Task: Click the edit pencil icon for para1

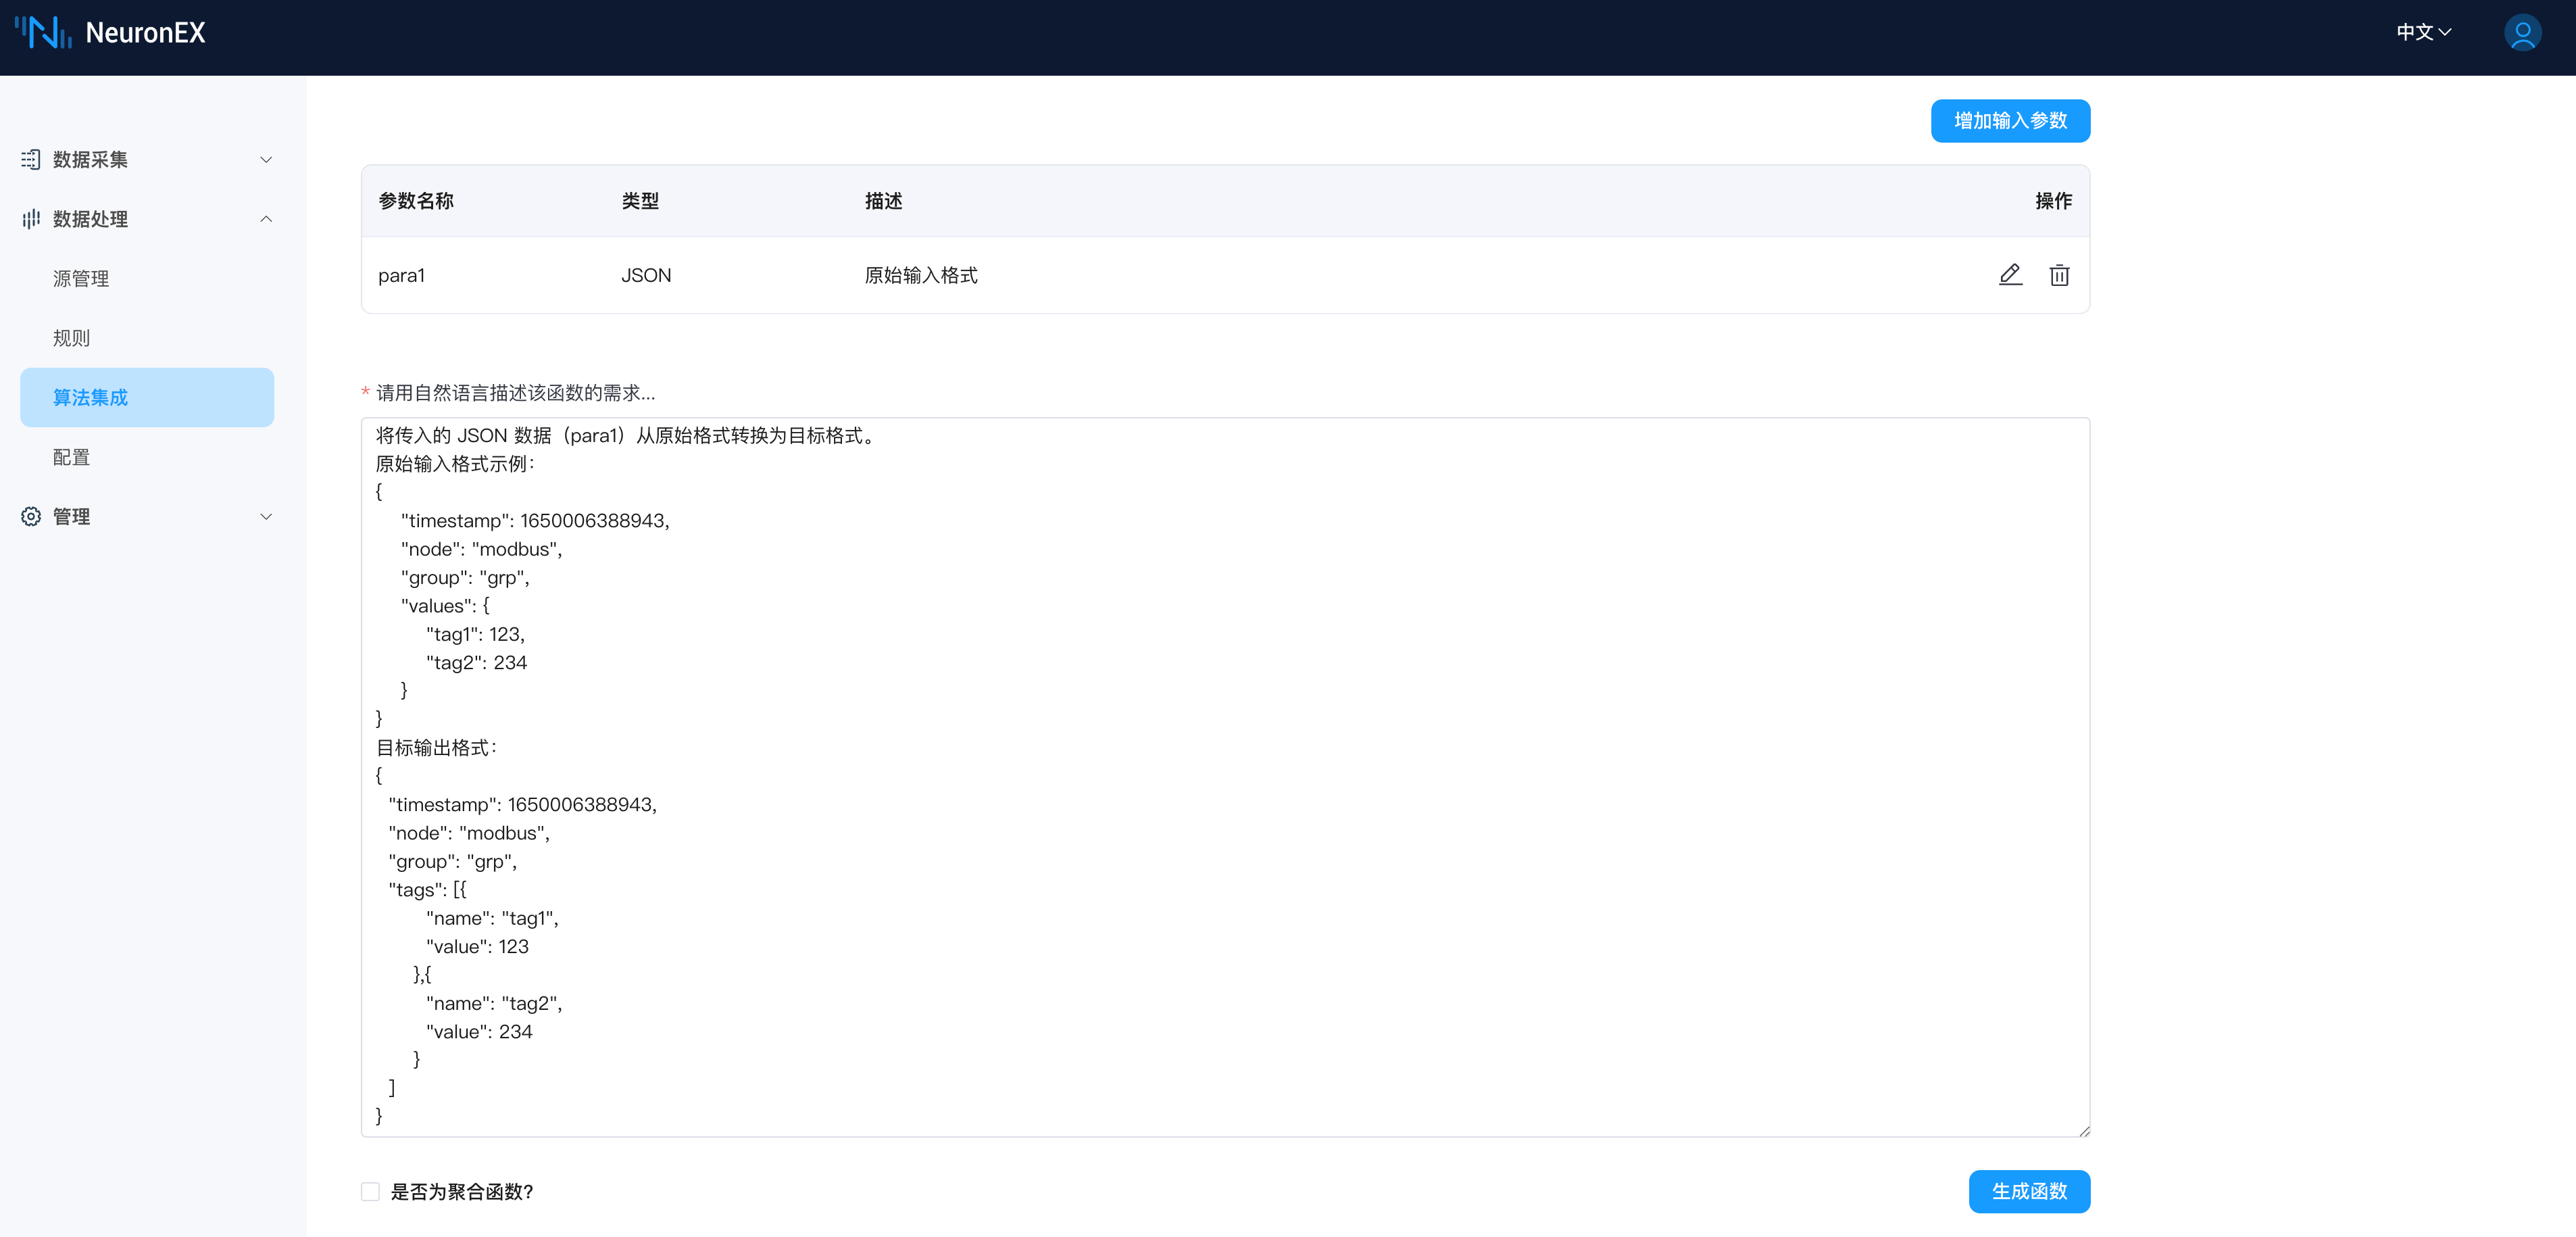Action: pyautogui.click(x=2010, y=275)
